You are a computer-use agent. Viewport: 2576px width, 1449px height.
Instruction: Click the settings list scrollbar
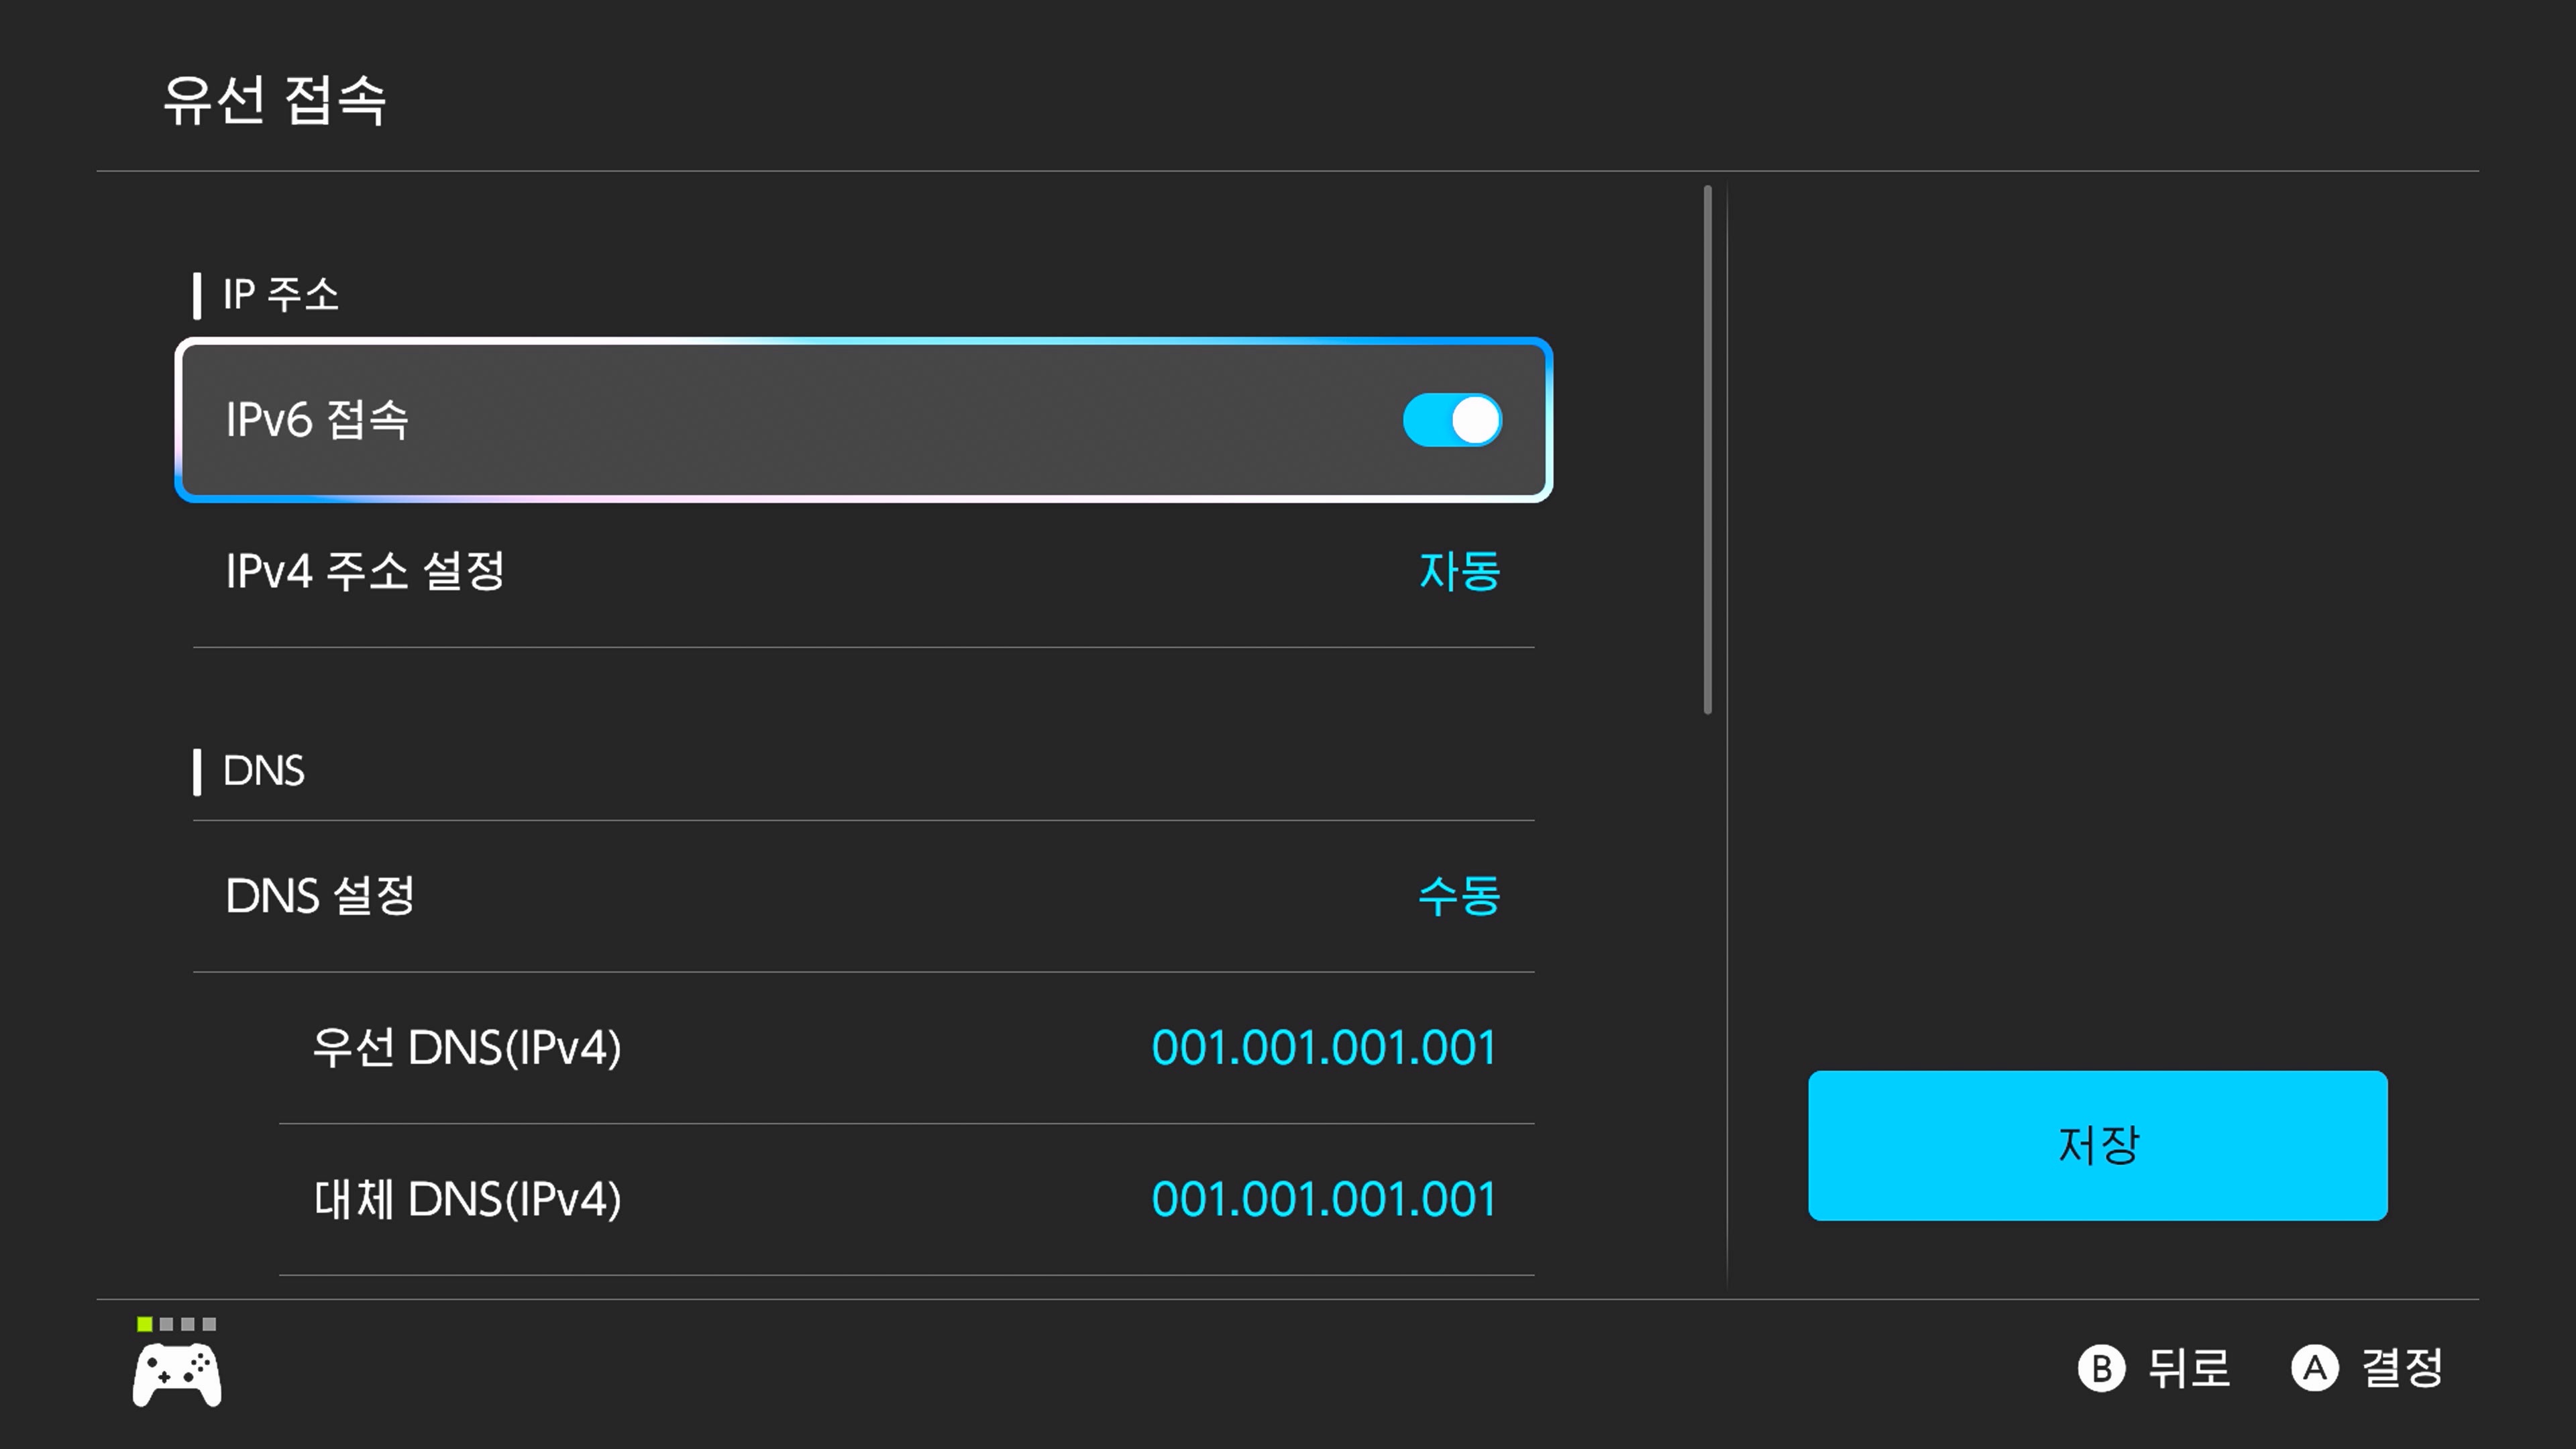pos(1707,450)
